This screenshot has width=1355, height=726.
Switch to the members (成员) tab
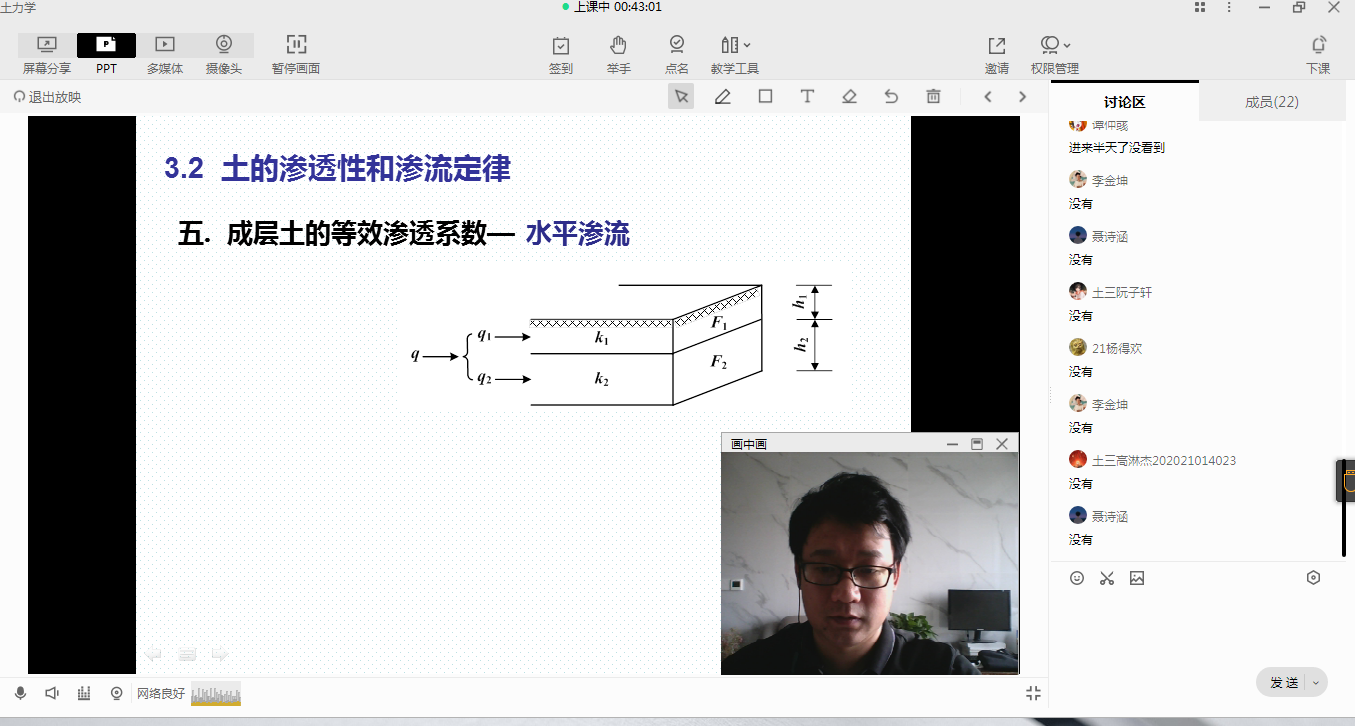(x=1272, y=102)
